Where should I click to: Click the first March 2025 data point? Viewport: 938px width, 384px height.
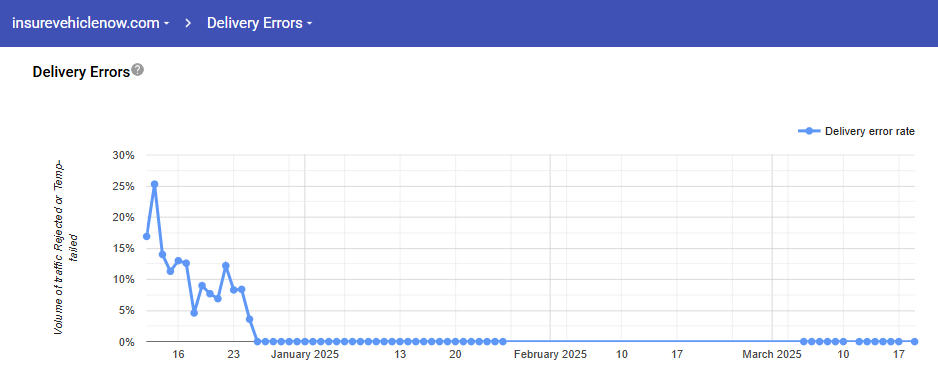coord(803,342)
